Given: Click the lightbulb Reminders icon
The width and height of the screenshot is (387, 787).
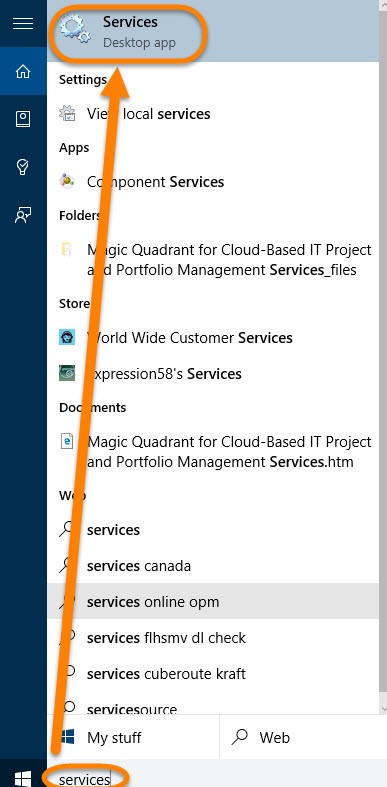Looking at the screenshot, I should [x=23, y=167].
